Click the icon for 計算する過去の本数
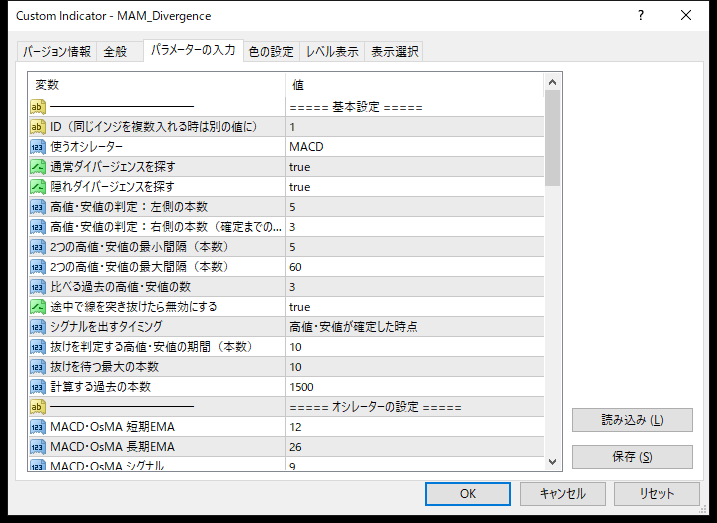 coord(38,387)
